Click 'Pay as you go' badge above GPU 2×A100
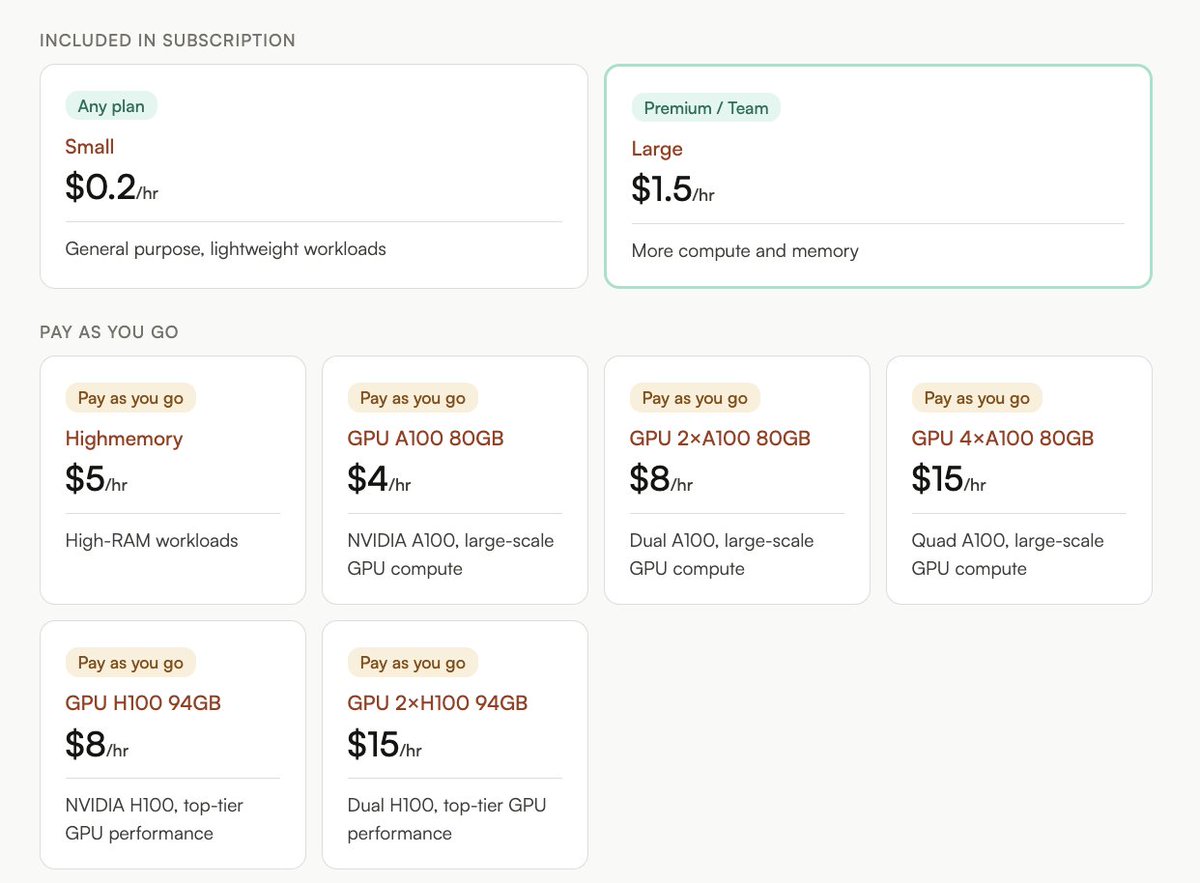 [x=695, y=398]
